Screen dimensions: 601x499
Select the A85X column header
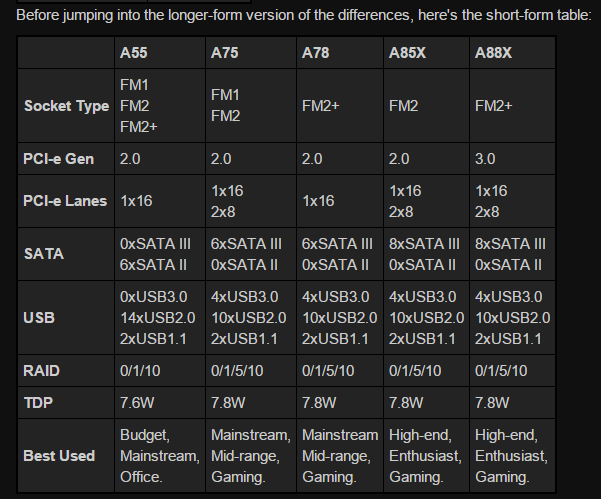427,53
